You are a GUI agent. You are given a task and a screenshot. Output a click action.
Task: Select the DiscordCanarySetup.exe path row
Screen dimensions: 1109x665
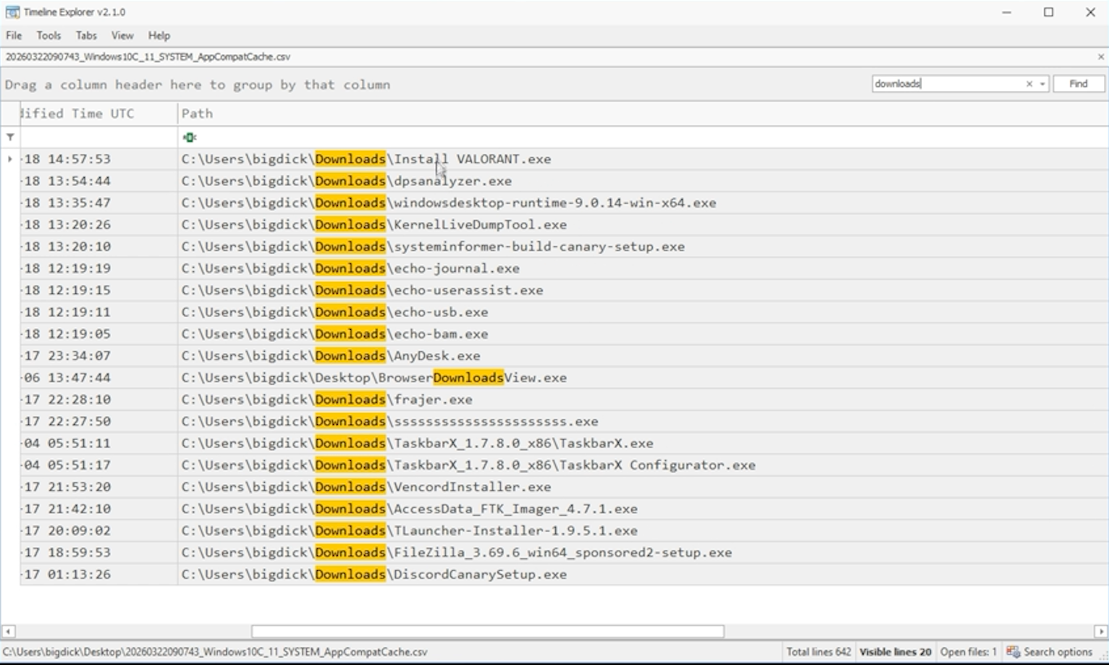pos(642,574)
